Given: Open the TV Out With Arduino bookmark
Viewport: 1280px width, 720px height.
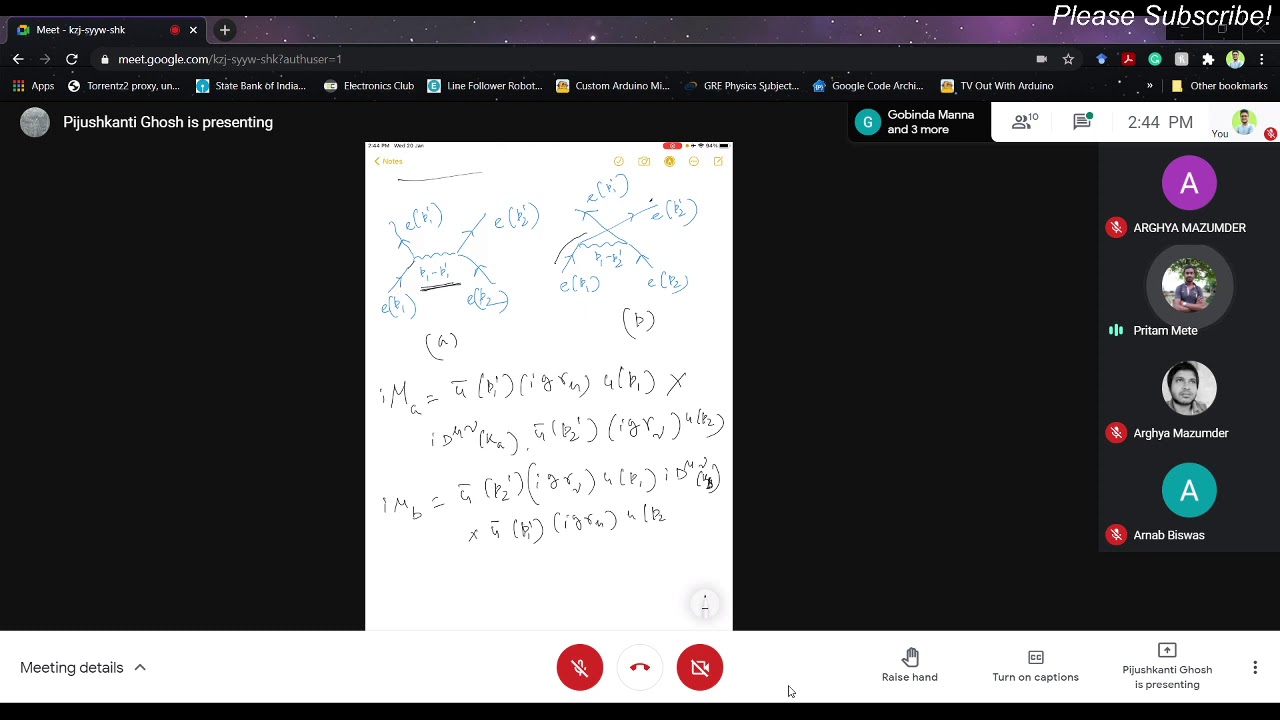Looking at the screenshot, I should pos(997,86).
